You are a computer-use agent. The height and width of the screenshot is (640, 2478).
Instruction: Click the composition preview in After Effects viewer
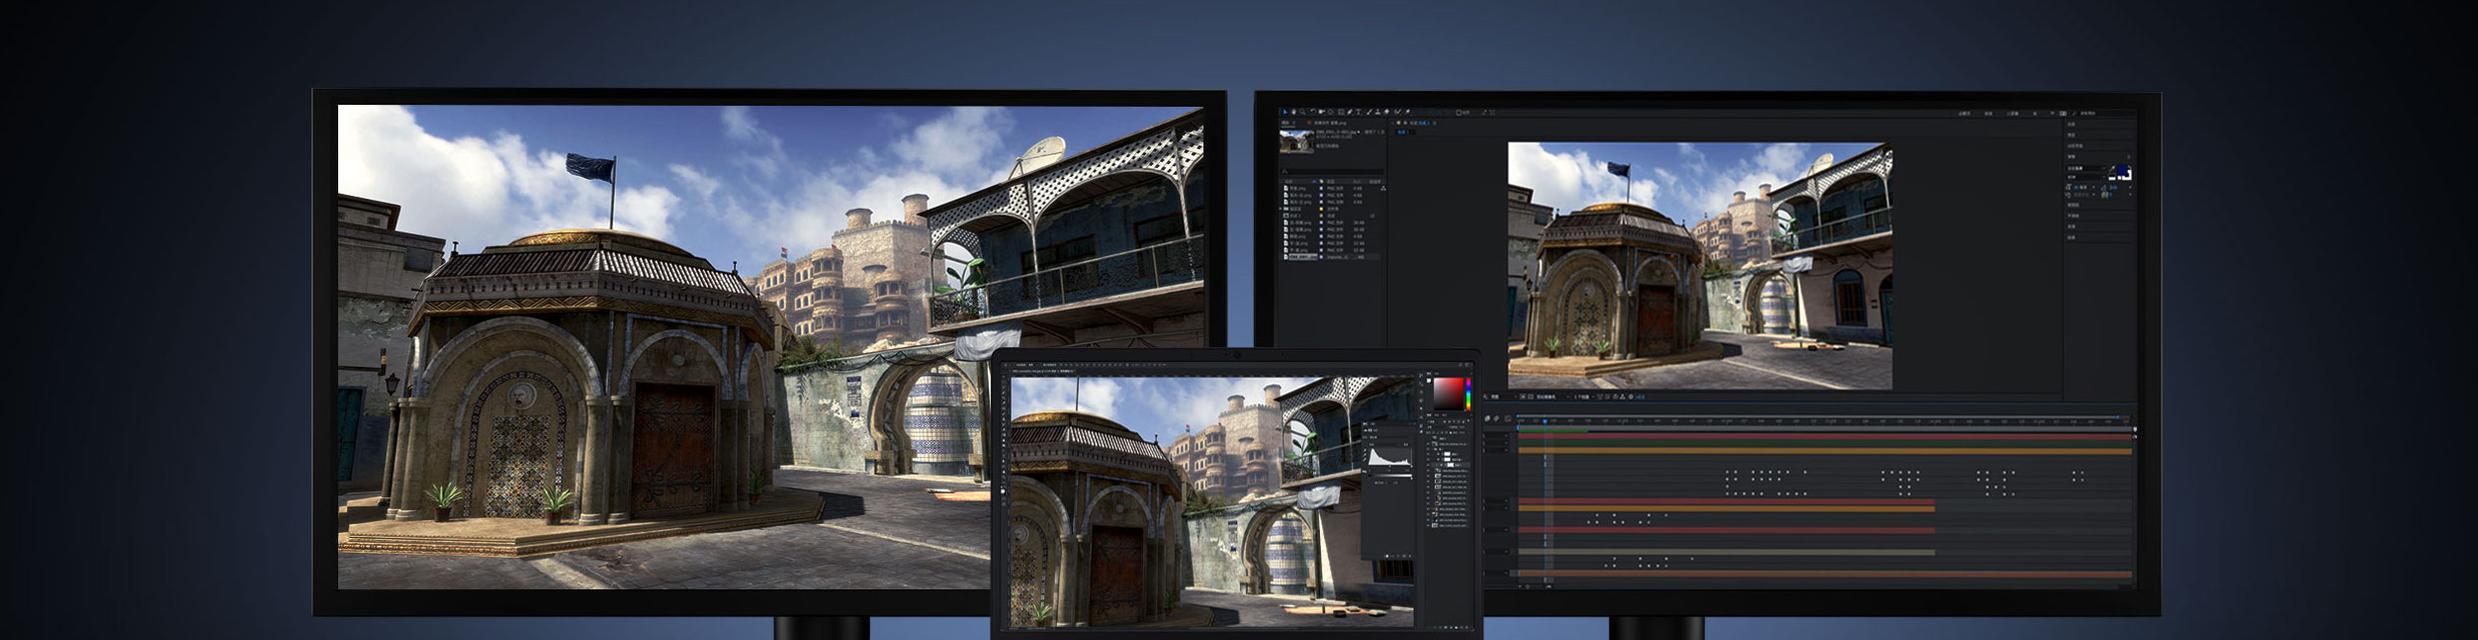tap(1700, 265)
